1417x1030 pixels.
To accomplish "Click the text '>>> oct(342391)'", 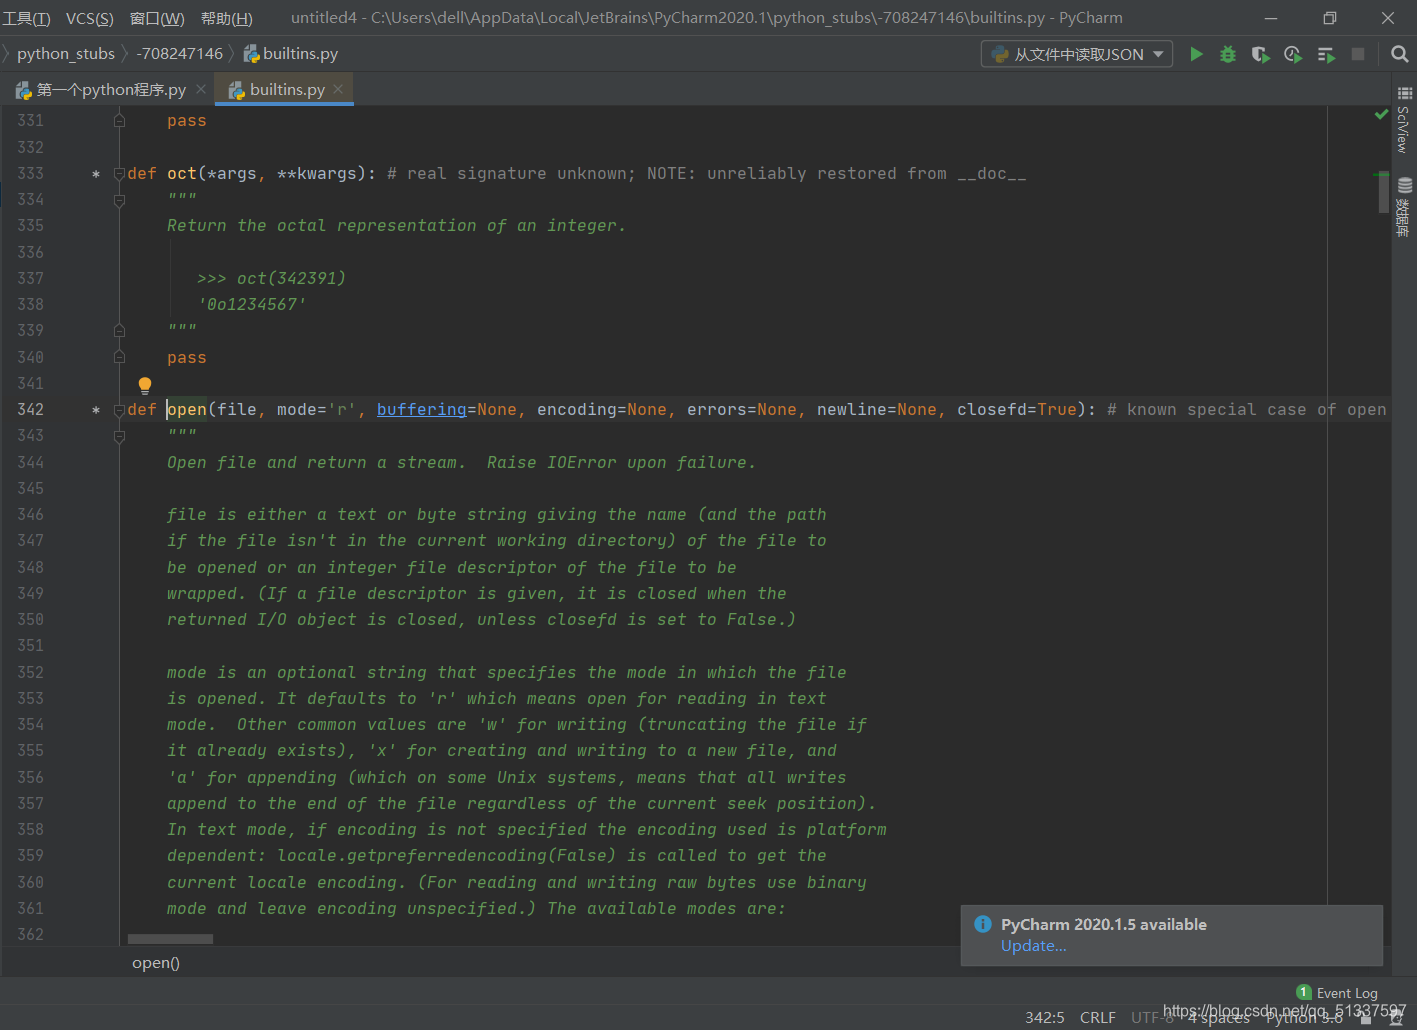I will point(272,278).
